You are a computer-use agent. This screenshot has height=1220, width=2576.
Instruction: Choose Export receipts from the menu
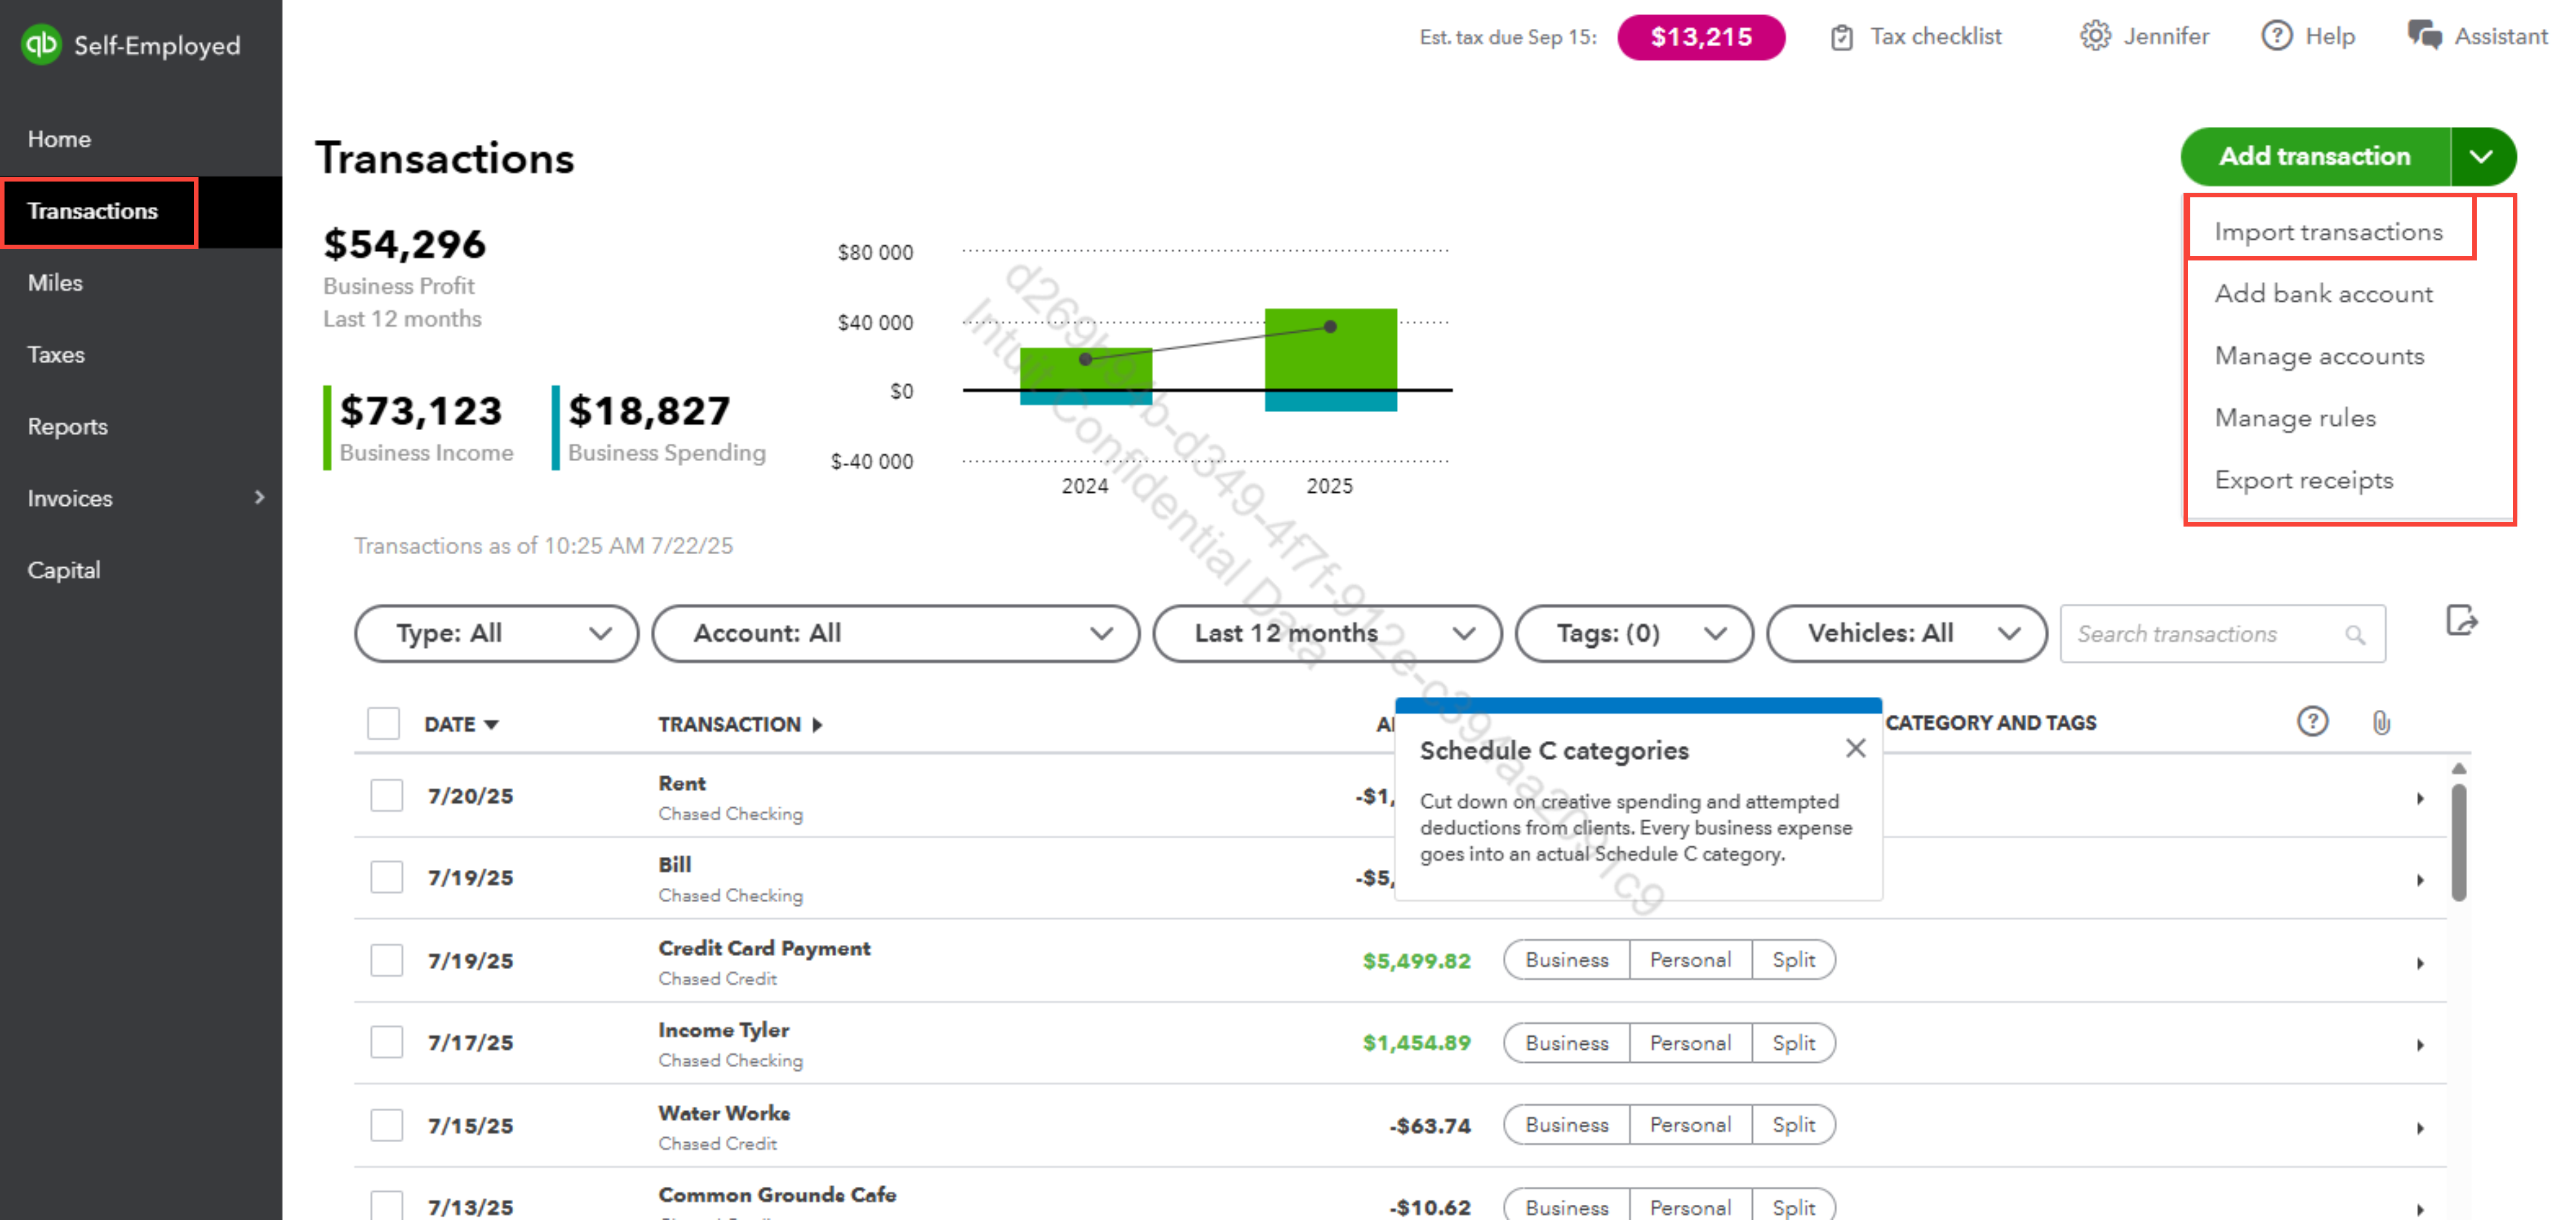click(x=2304, y=480)
